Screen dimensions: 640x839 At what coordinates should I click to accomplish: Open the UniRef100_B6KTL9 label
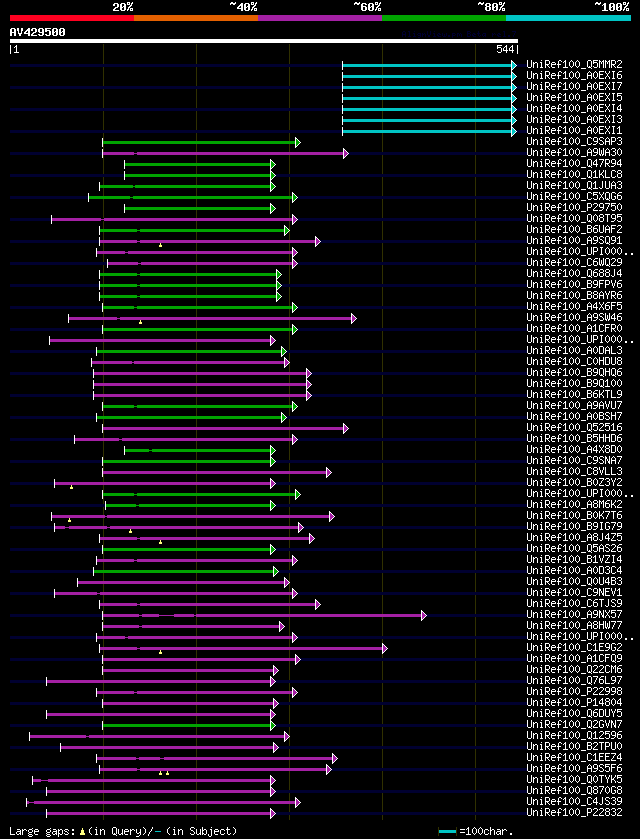(574, 395)
